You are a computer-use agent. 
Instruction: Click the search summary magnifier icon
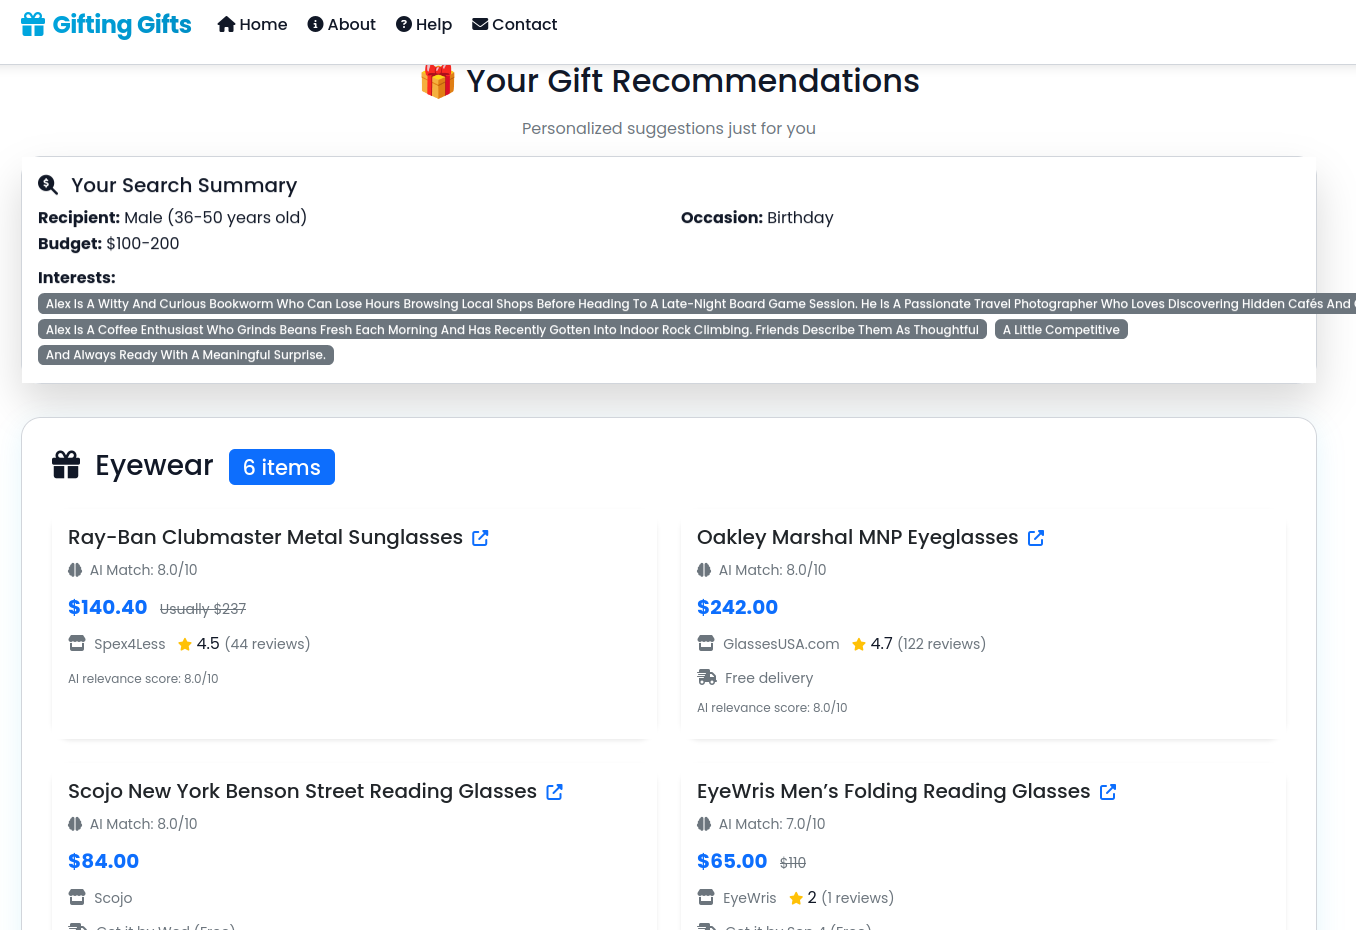48,185
